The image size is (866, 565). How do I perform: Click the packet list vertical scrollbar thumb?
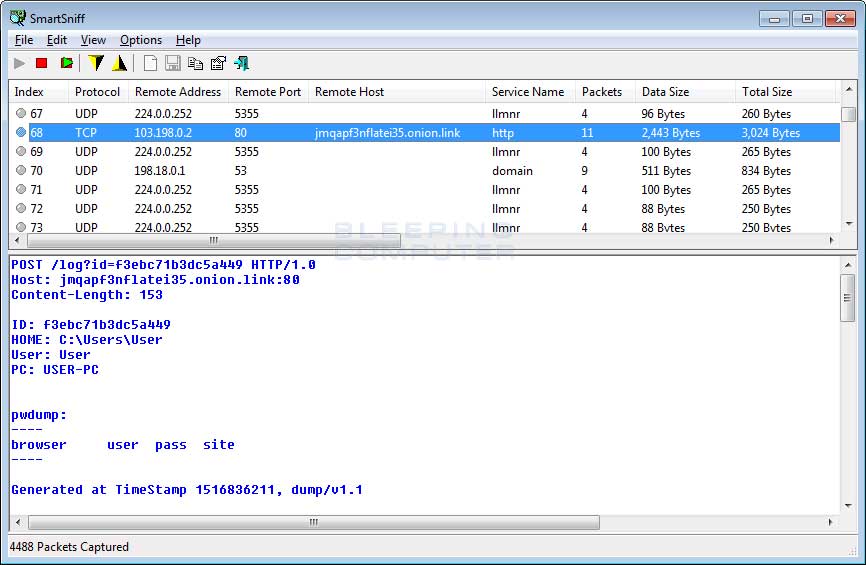click(849, 114)
